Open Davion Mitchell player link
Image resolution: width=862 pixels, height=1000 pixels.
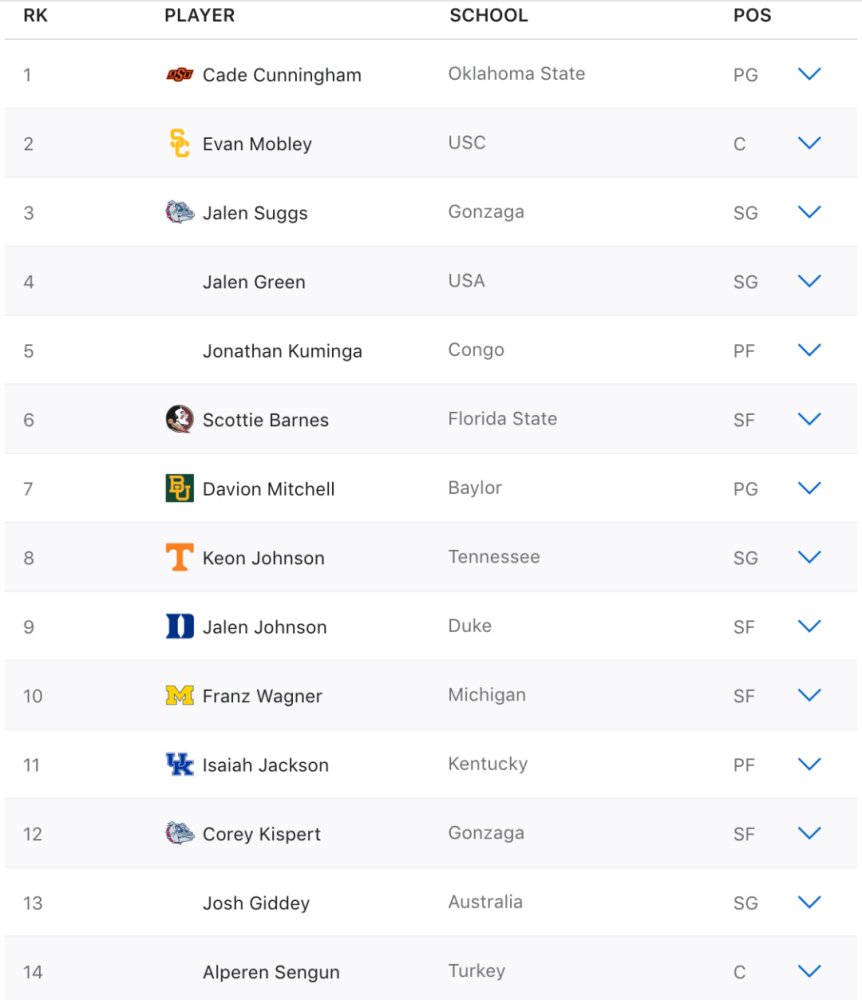coord(268,489)
